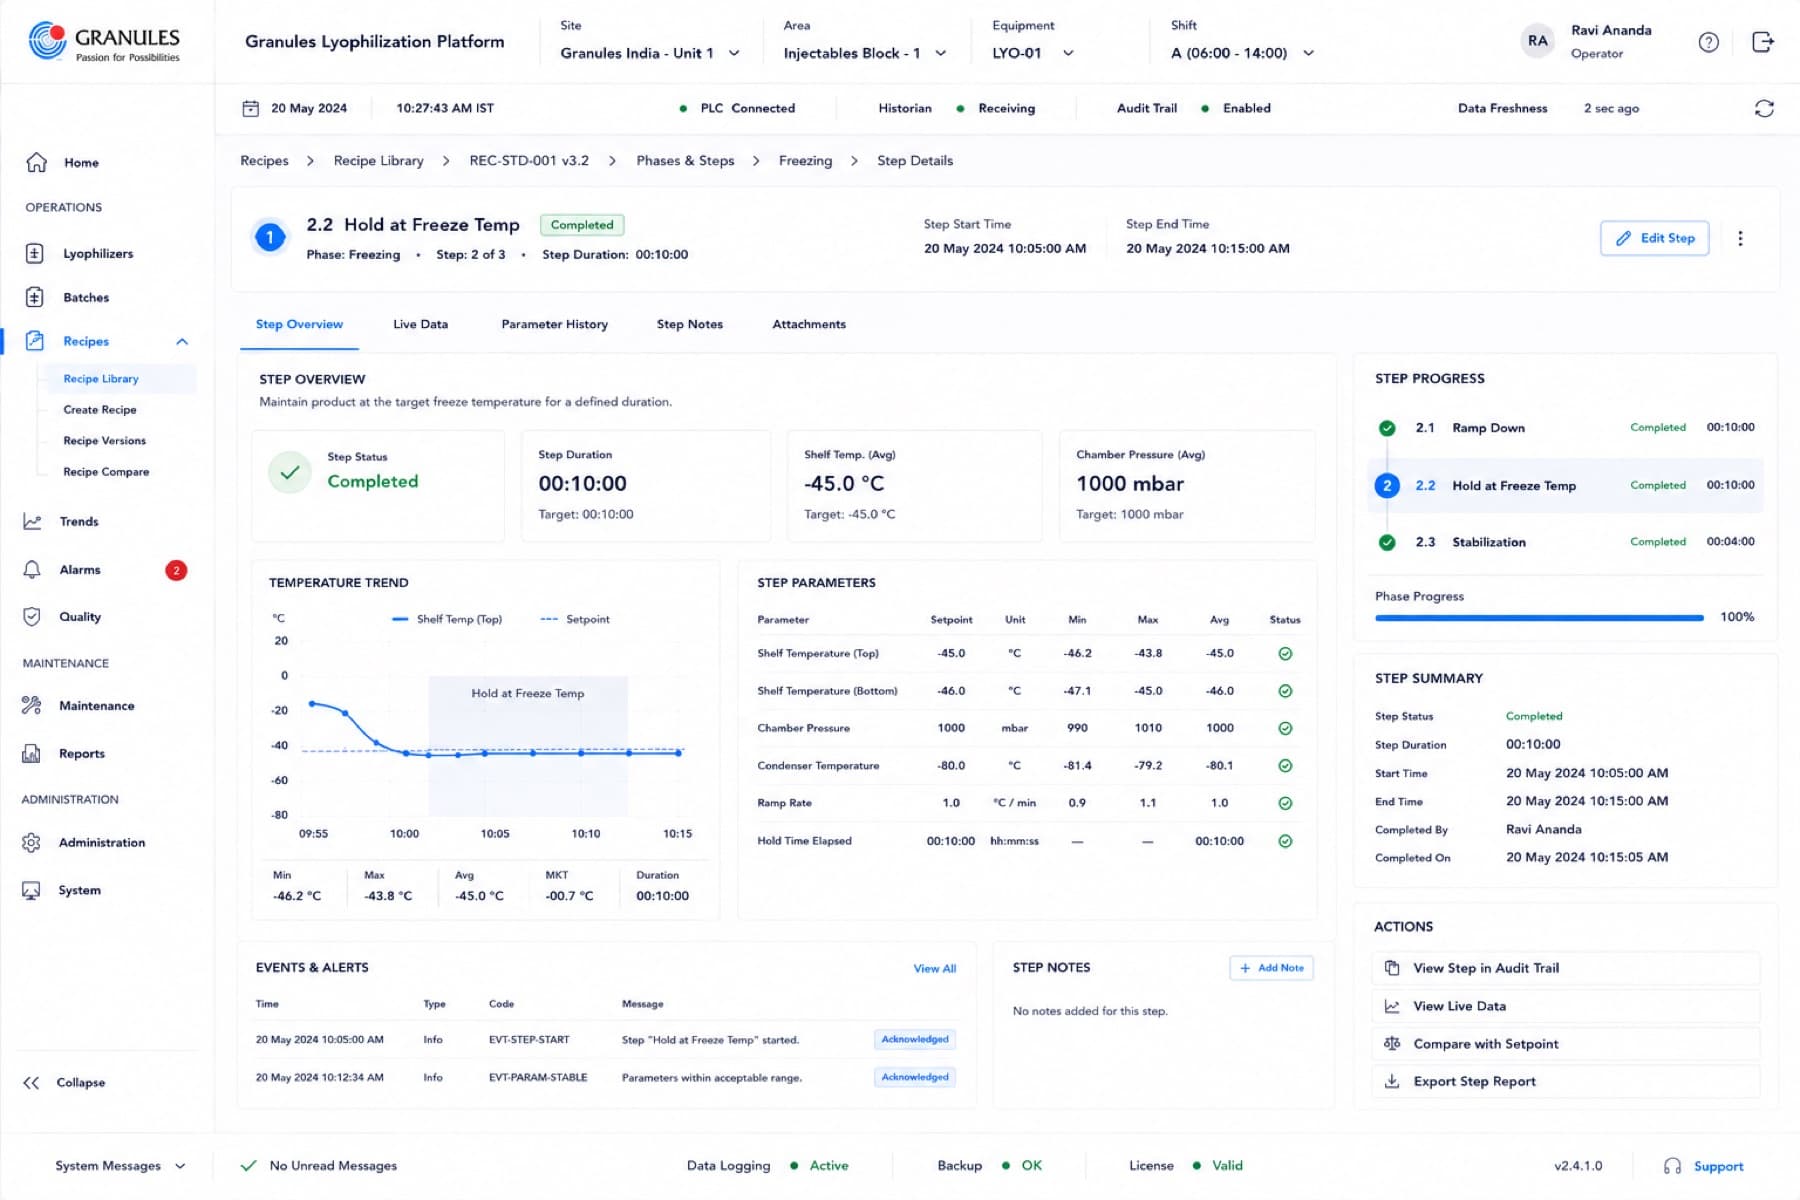Expand the System Messages dropdown
Viewport: 1800px width, 1200px height.
click(x=120, y=1166)
